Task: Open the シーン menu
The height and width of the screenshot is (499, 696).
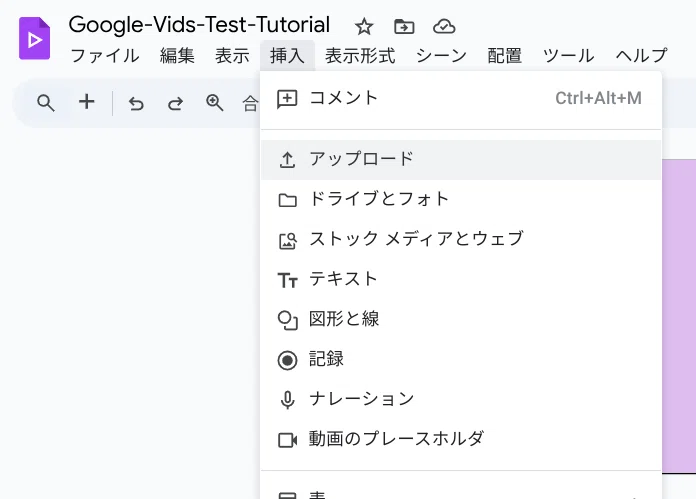Action: 441,56
